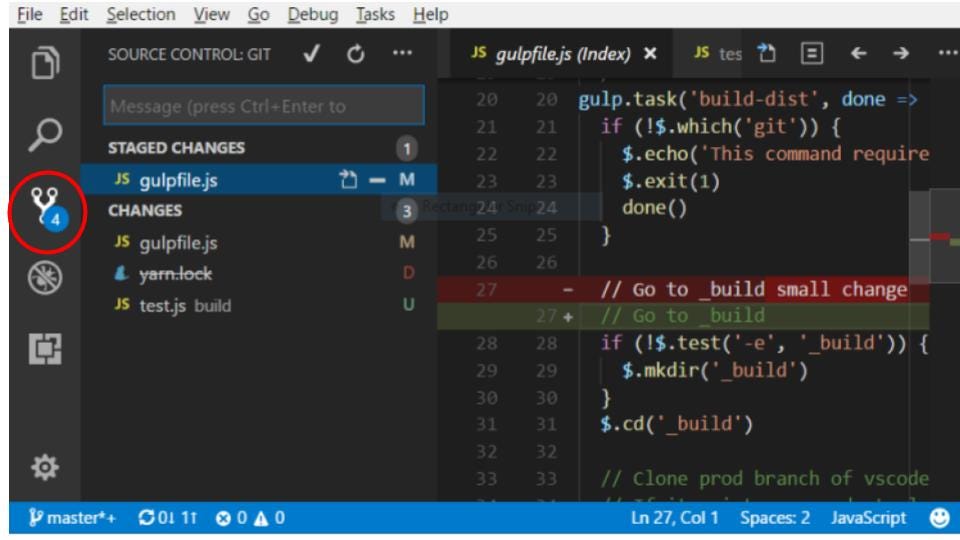Viewport: 960px width, 540px height.
Task: Open the File menu
Action: pyautogui.click(x=29, y=14)
